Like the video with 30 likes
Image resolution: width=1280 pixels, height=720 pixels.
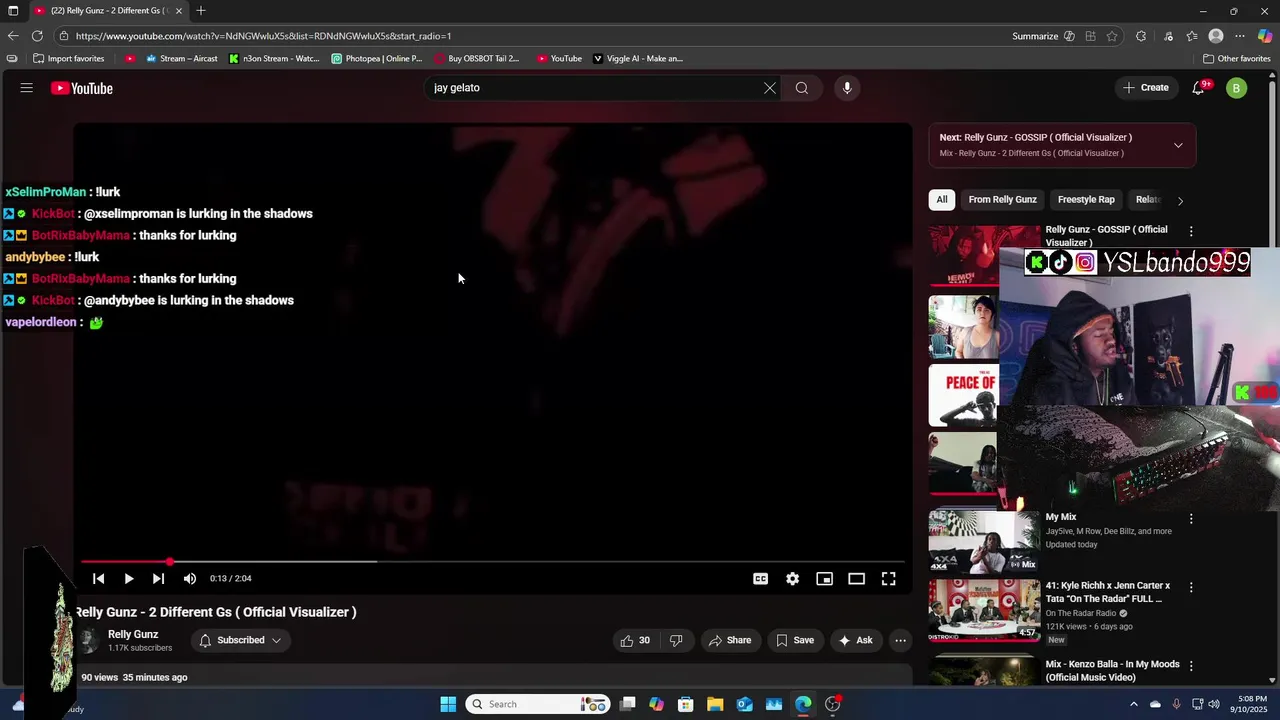pyautogui.click(x=635, y=640)
